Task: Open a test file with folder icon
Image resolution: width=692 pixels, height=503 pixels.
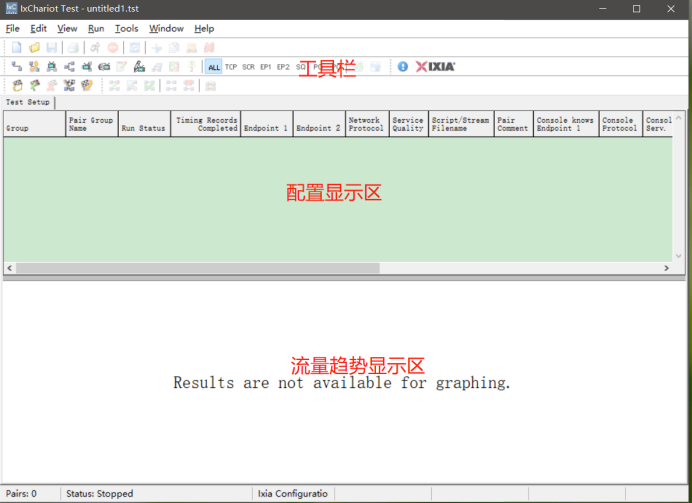Action: pos(34,48)
